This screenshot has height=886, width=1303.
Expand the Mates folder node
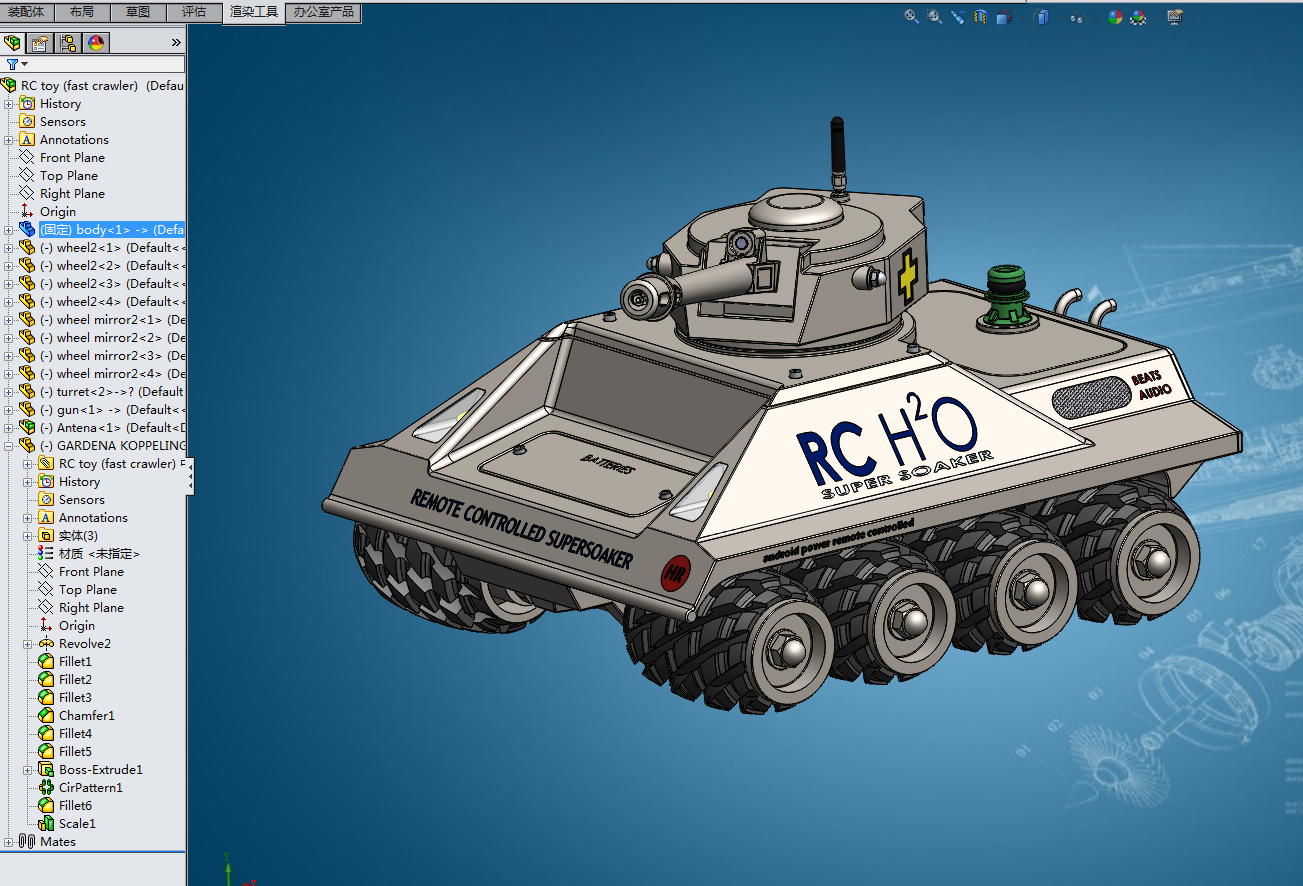click(x=8, y=842)
